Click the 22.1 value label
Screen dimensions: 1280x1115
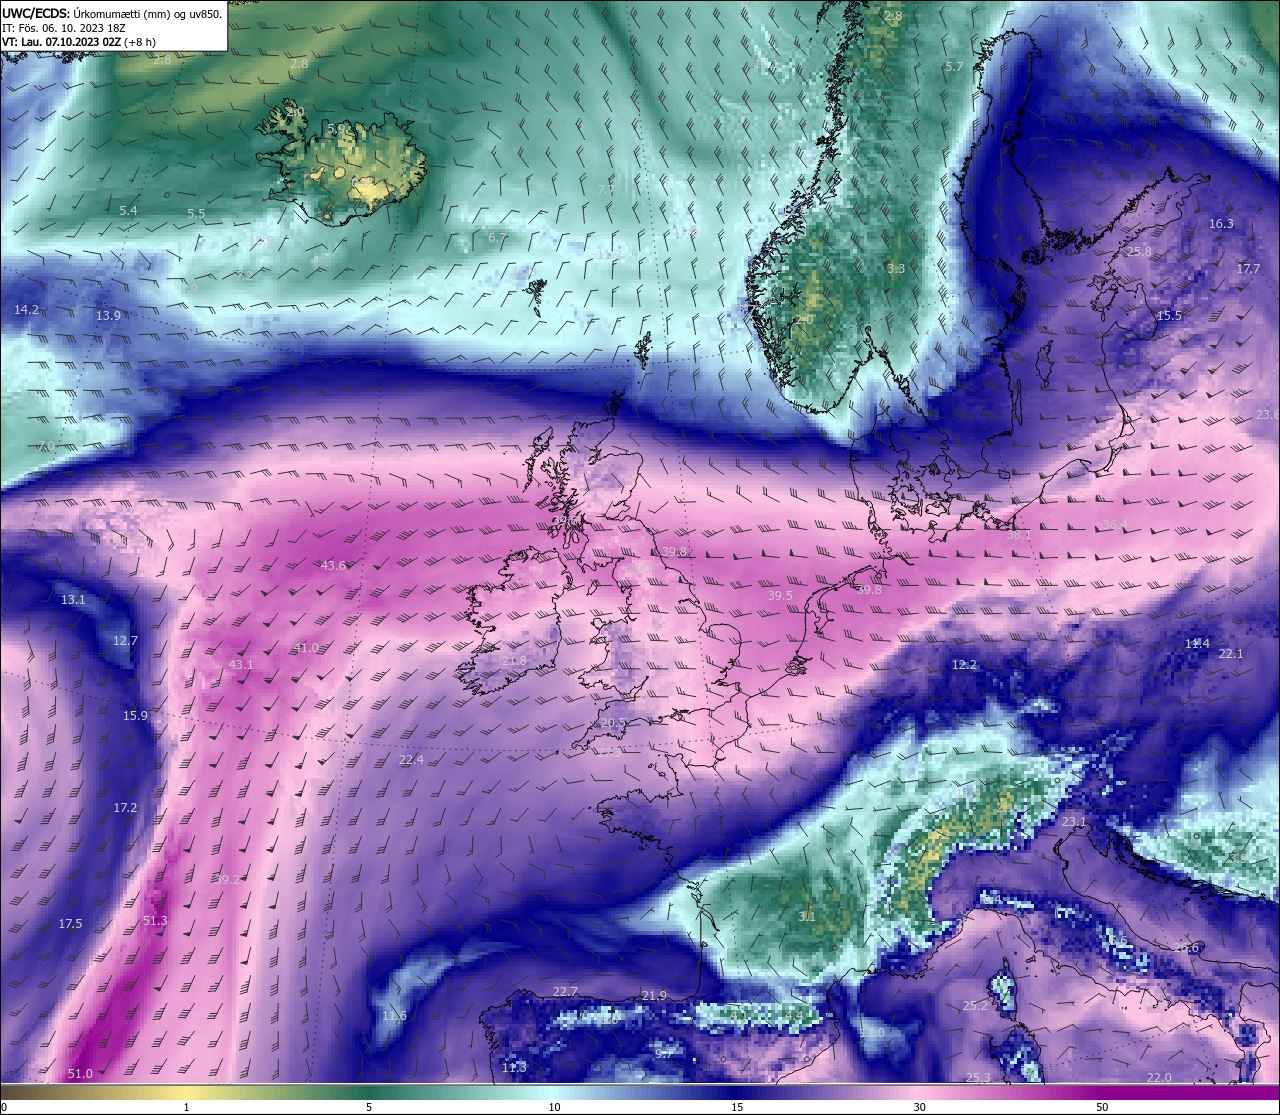1231,654
